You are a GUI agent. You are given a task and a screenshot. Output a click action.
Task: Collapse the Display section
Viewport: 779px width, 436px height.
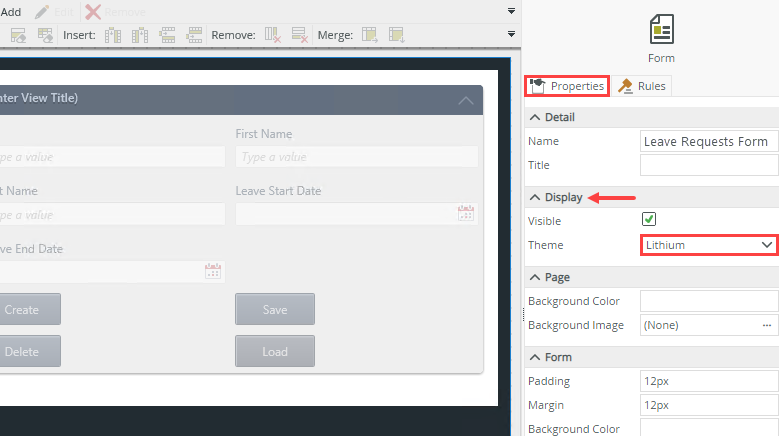[535, 197]
